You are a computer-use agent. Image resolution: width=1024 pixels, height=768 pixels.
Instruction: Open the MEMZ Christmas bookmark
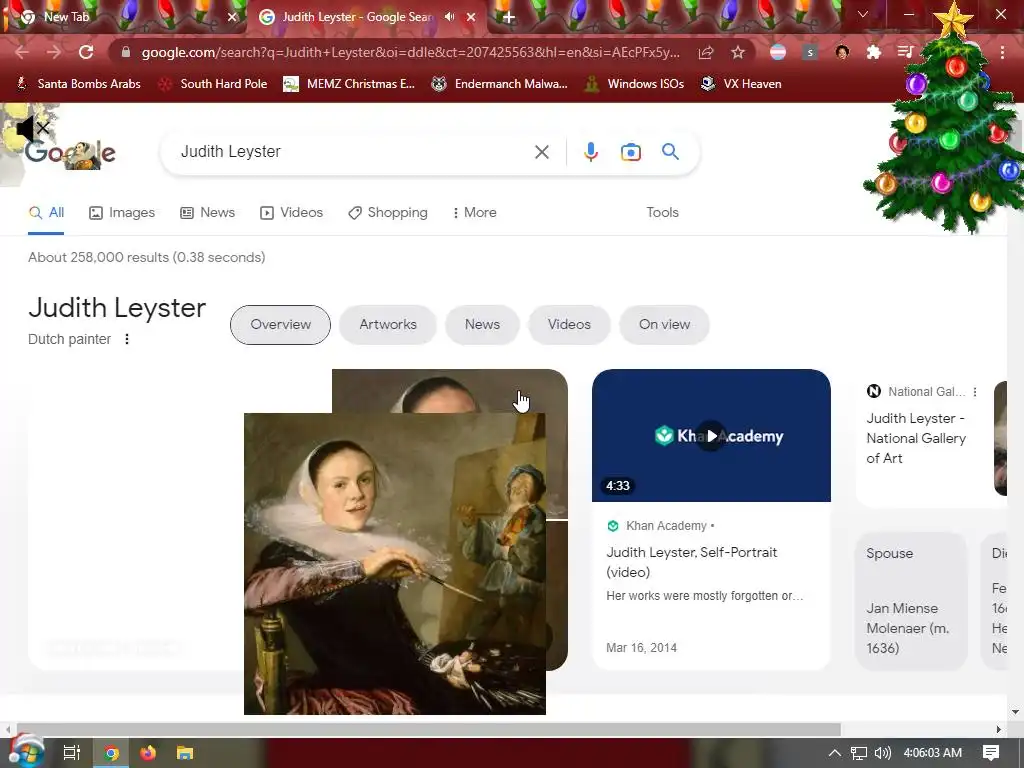point(349,84)
